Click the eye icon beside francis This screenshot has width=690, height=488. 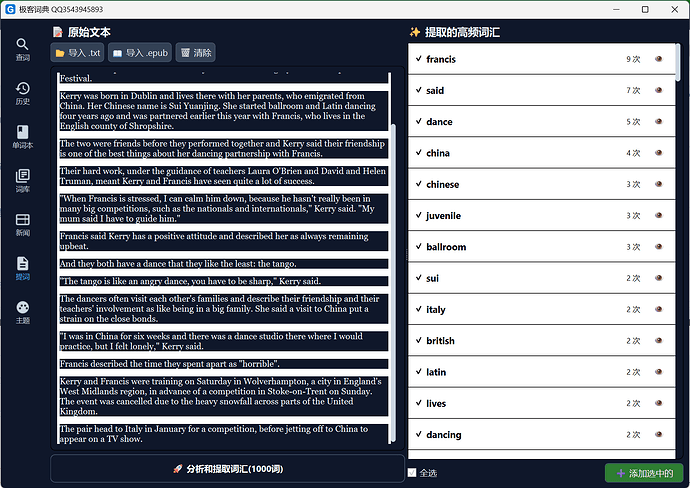658,59
